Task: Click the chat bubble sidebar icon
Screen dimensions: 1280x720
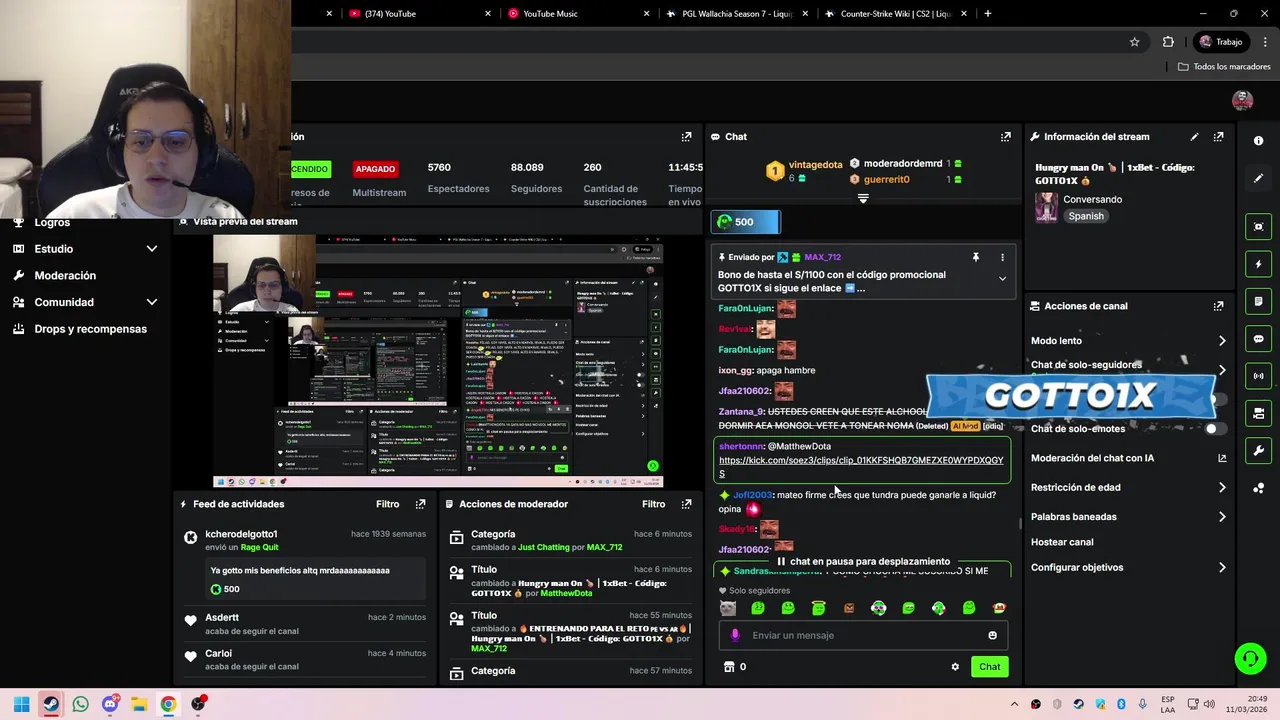Action: click(1258, 339)
